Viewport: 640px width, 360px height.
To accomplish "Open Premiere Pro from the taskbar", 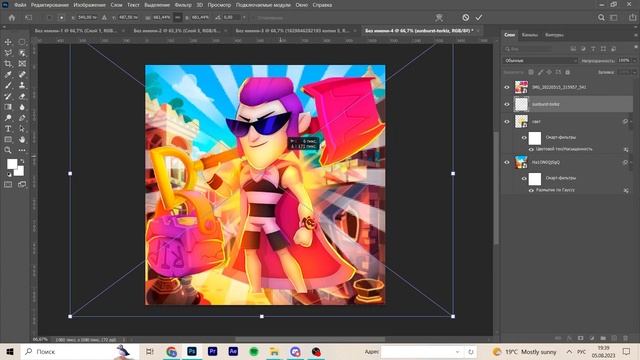I will point(212,351).
